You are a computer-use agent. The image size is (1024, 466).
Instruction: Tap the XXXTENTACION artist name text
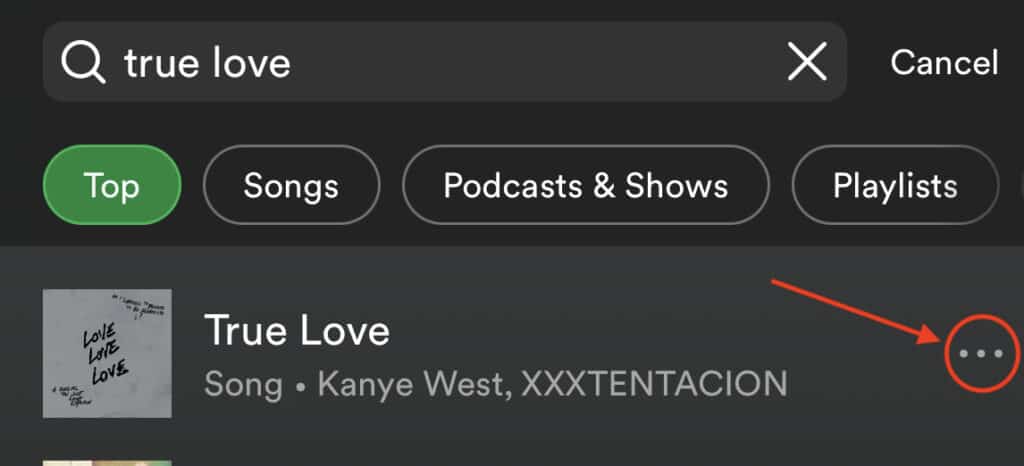point(654,384)
